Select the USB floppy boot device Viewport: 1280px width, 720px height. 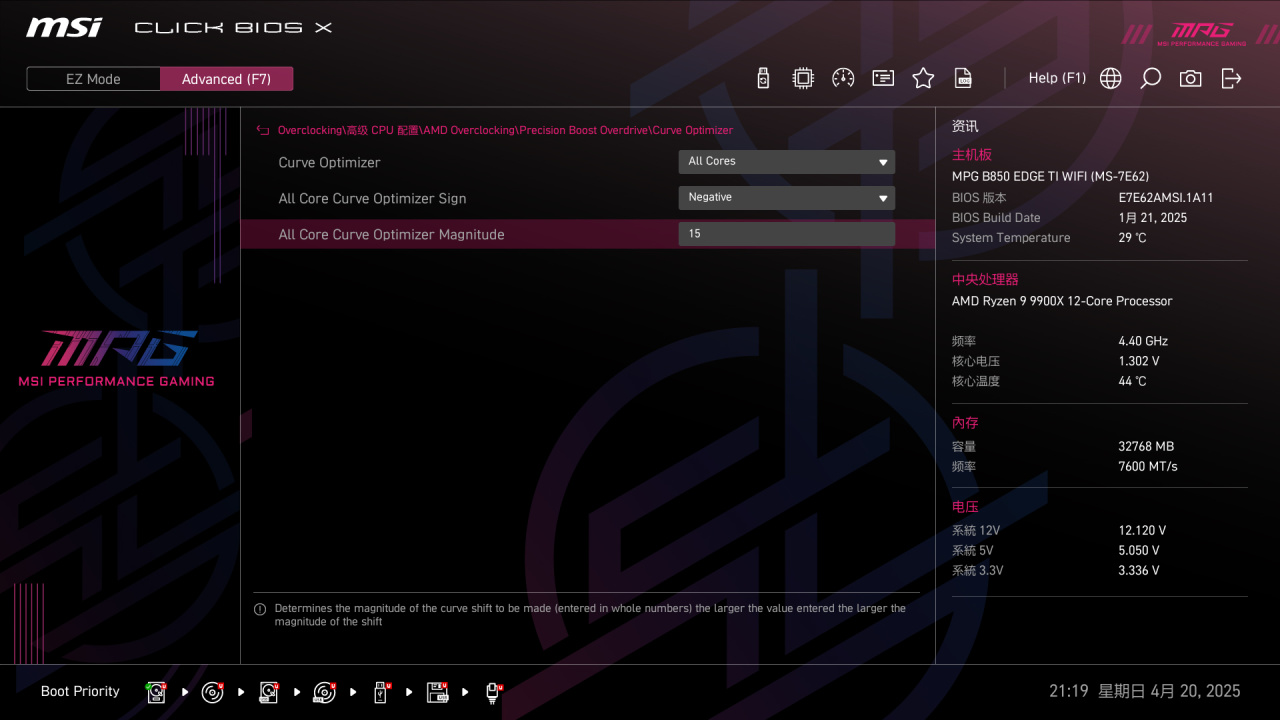point(437,692)
